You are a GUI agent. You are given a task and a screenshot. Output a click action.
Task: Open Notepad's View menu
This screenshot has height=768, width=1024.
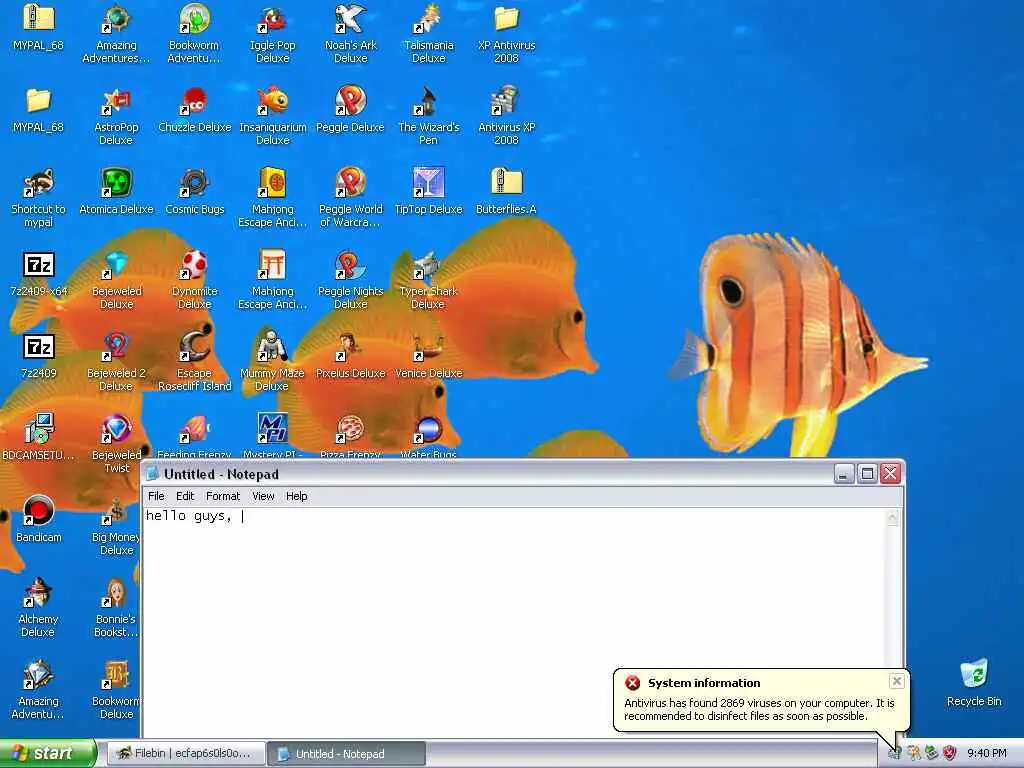click(263, 496)
